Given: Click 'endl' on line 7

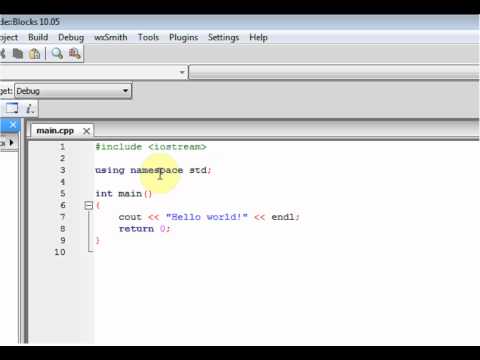Looking at the screenshot, I should [283, 217].
